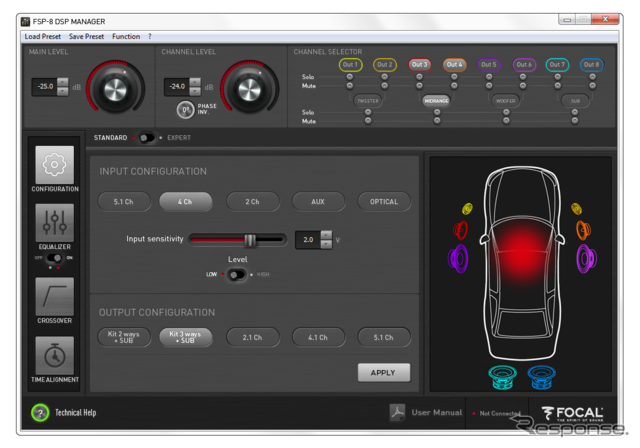Screen dimensions: 640x448
Task: Select the orange right midrange speaker
Action: point(583,230)
